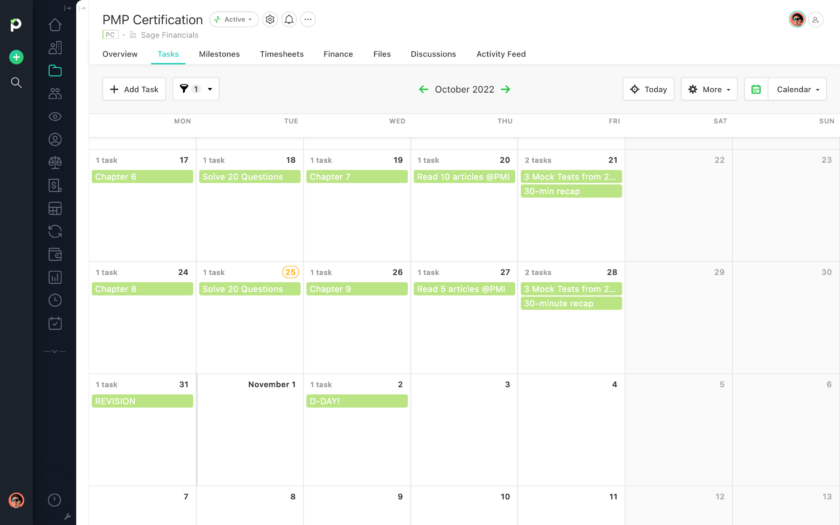Open the reports bar chart sidebar icon
Viewport: 840px width, 525px height.
point(55,277)
